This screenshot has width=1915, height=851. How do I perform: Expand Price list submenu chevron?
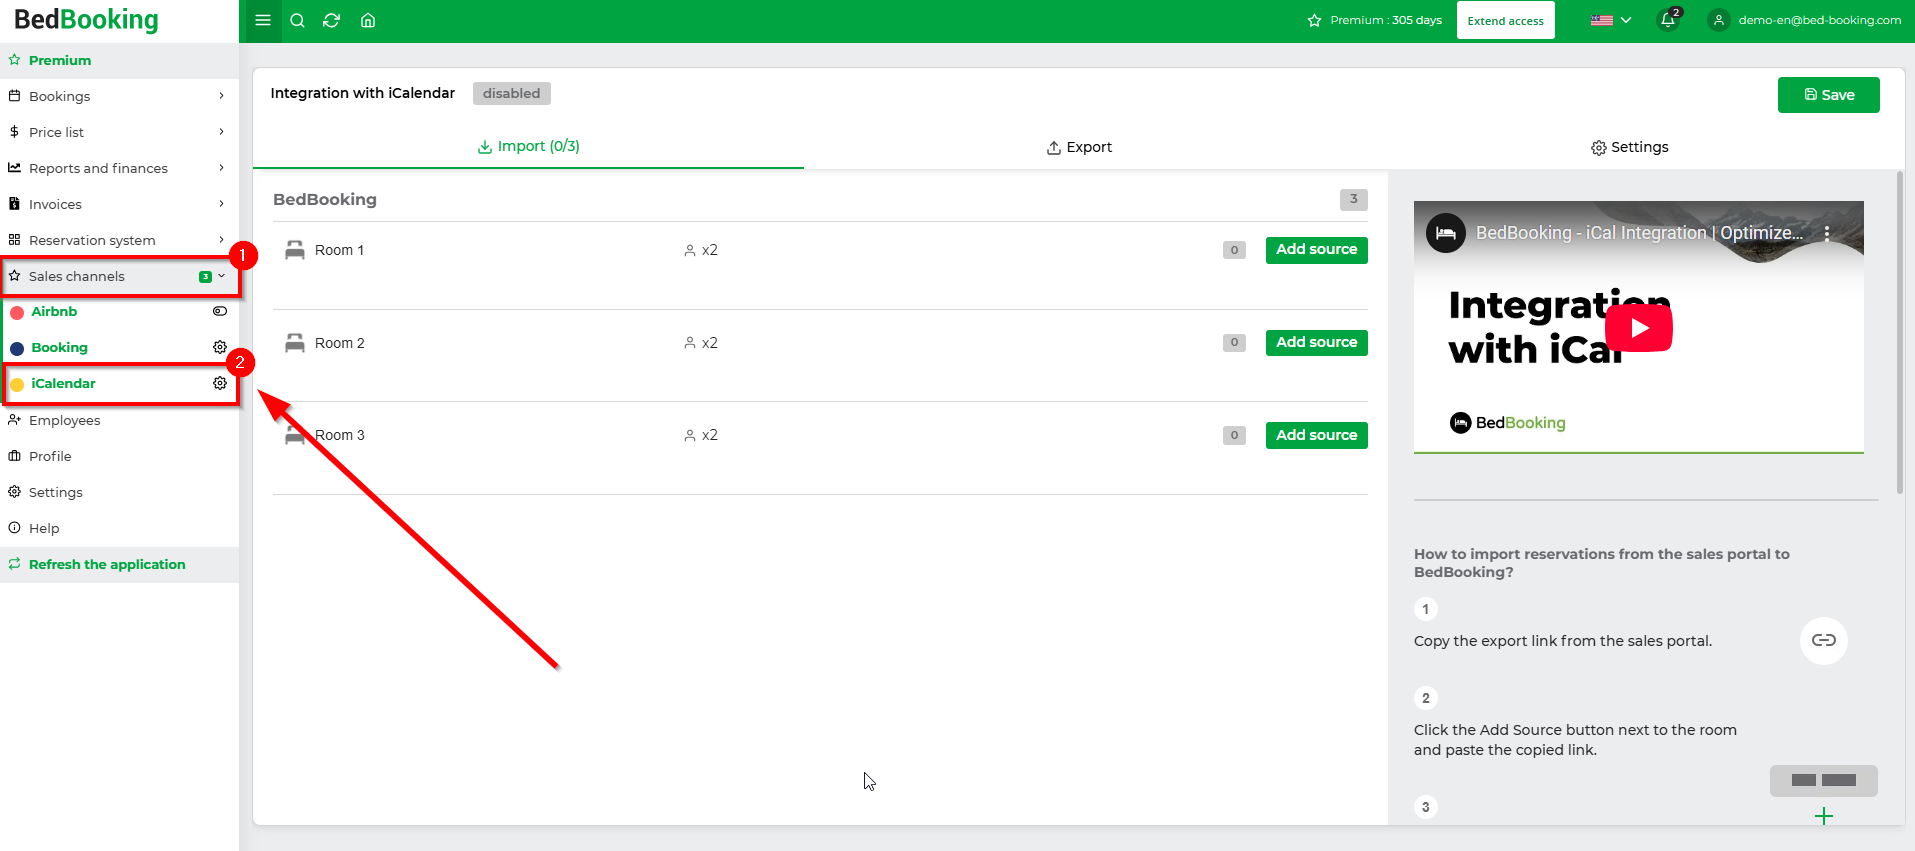(221, 132)
